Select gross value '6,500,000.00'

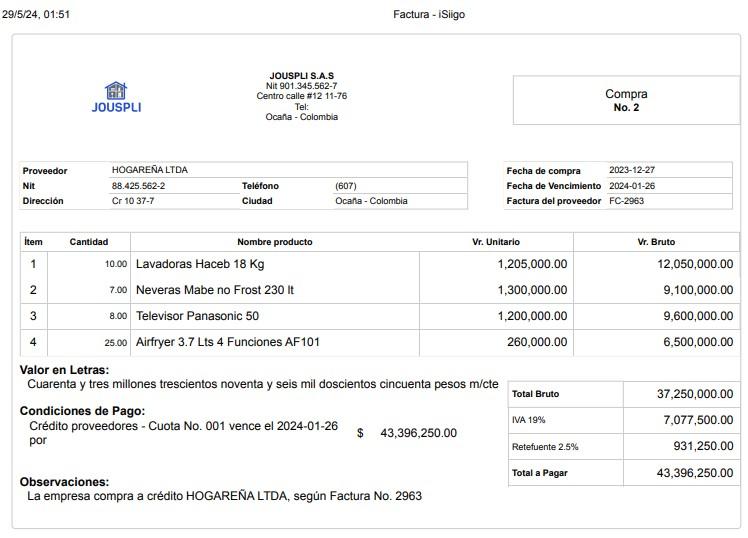coord(698,341)
